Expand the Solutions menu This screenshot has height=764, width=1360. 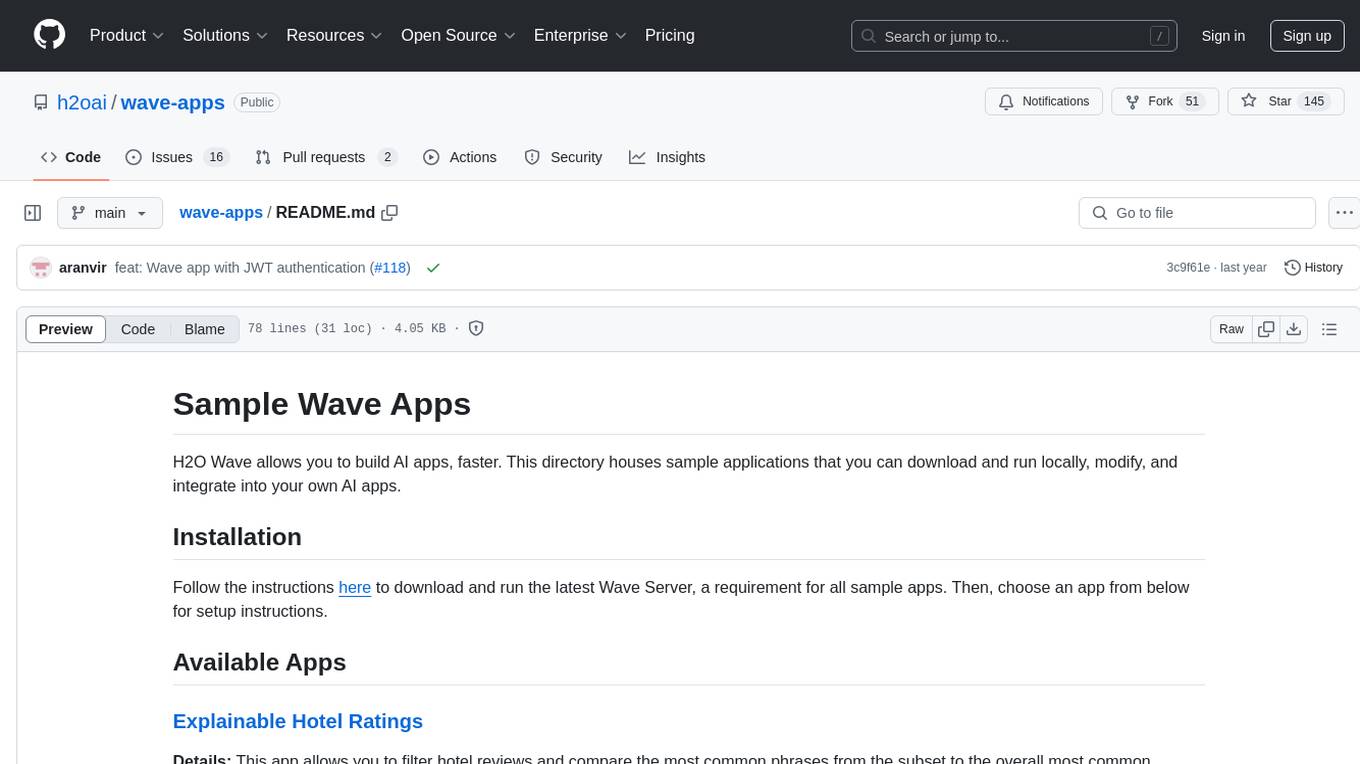click(225, 35)
